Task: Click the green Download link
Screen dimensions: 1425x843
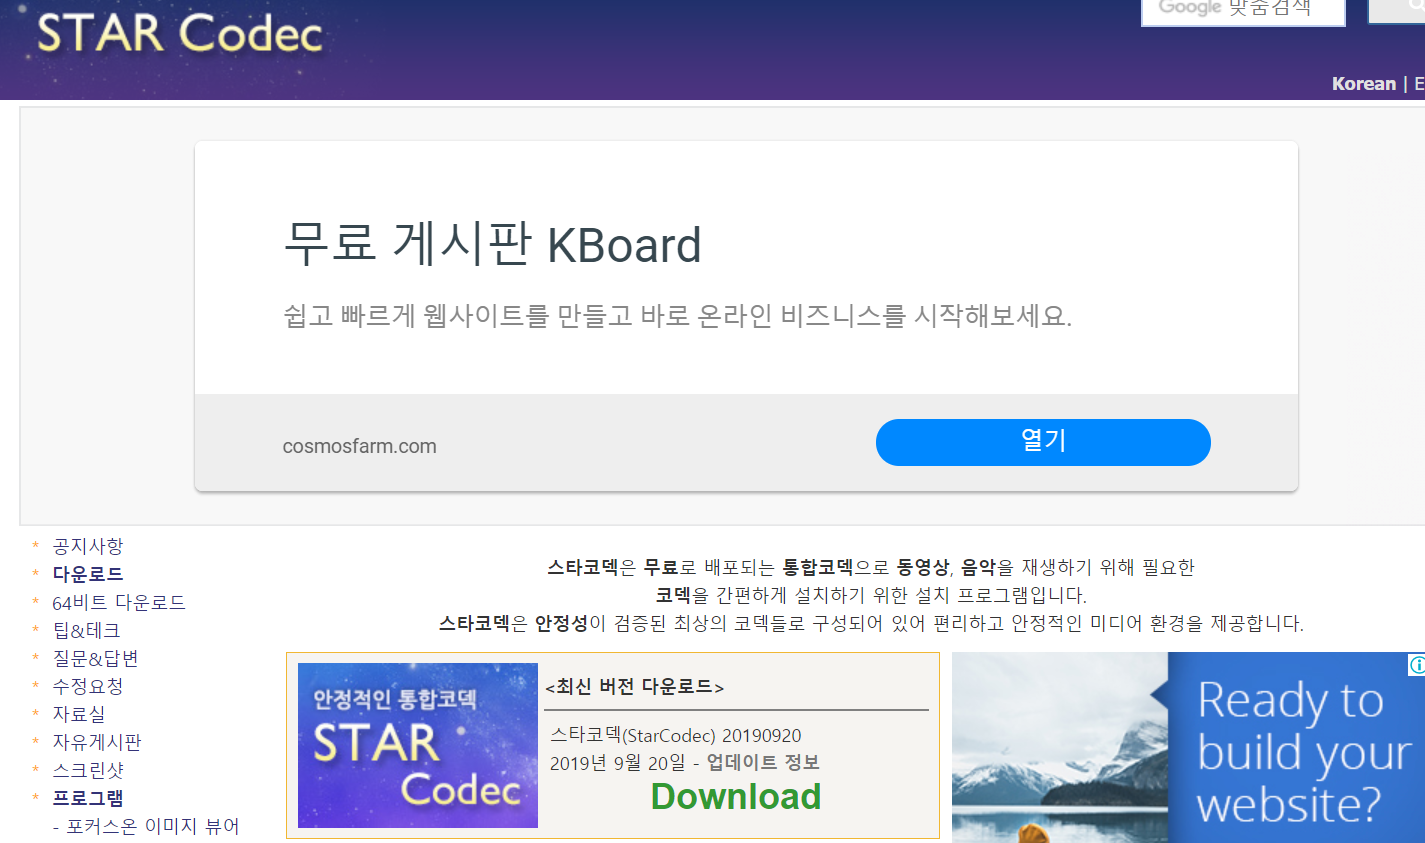Action: pos(736,796)
